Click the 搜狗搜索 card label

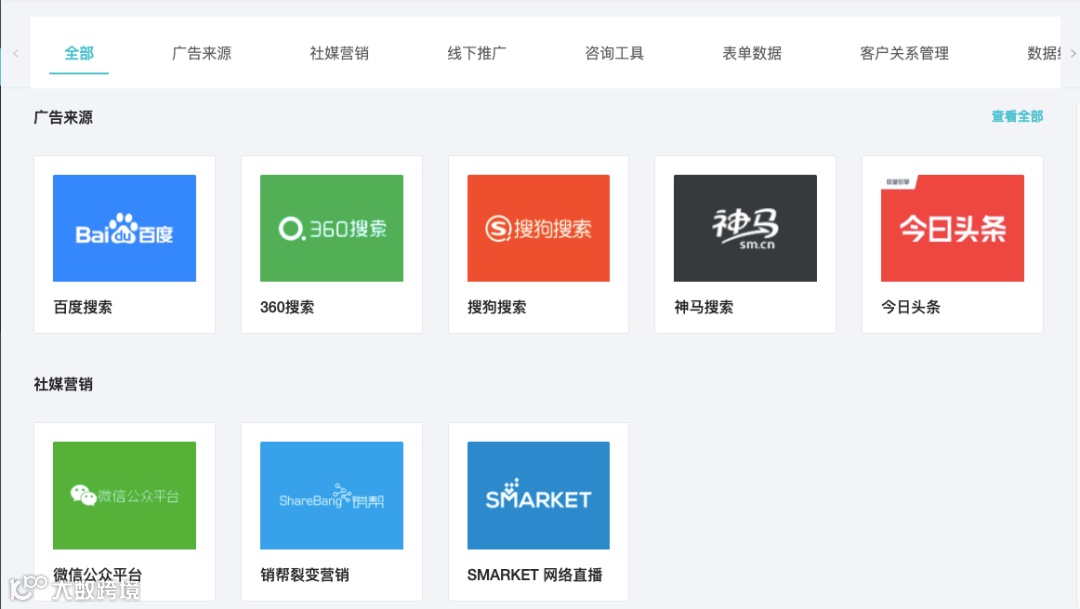point(497,307)
